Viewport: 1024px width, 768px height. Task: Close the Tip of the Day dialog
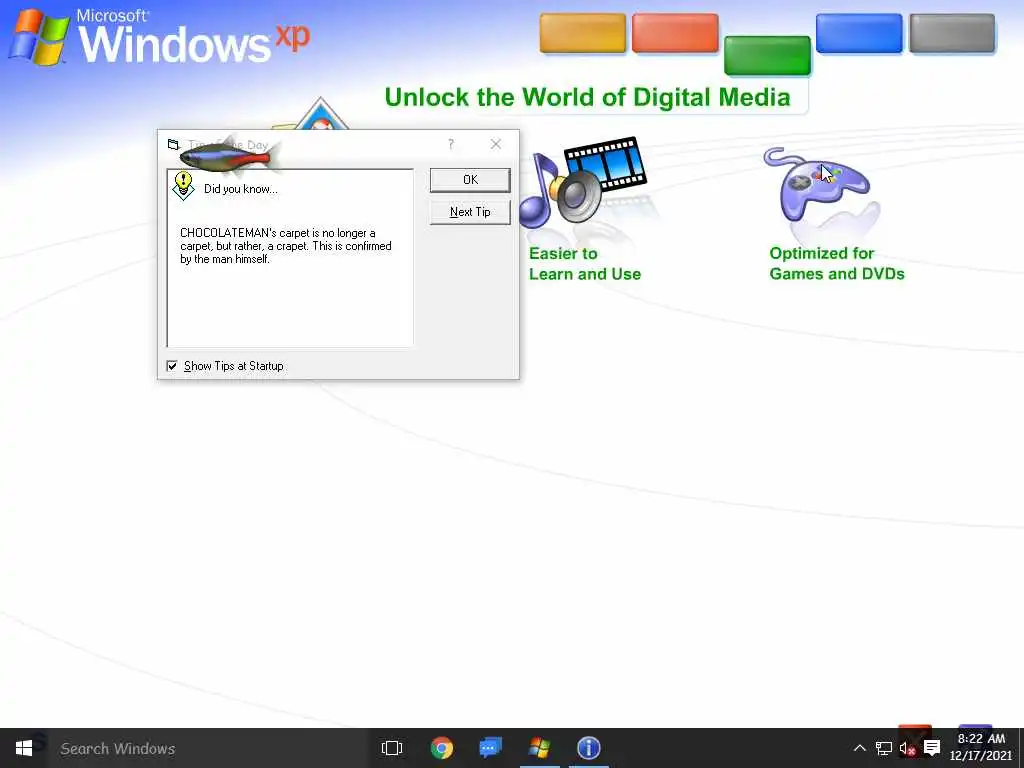coord(496,144)
